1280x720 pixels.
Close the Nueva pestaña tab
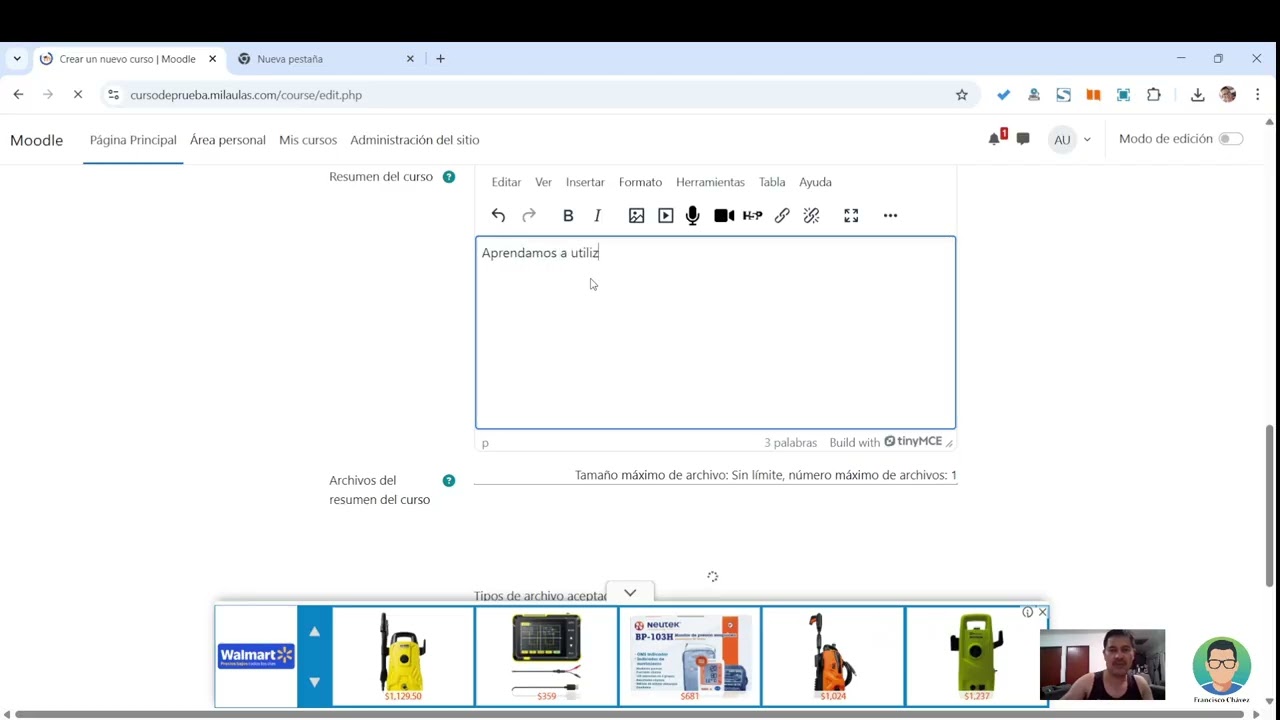click(x=410, y=59)
